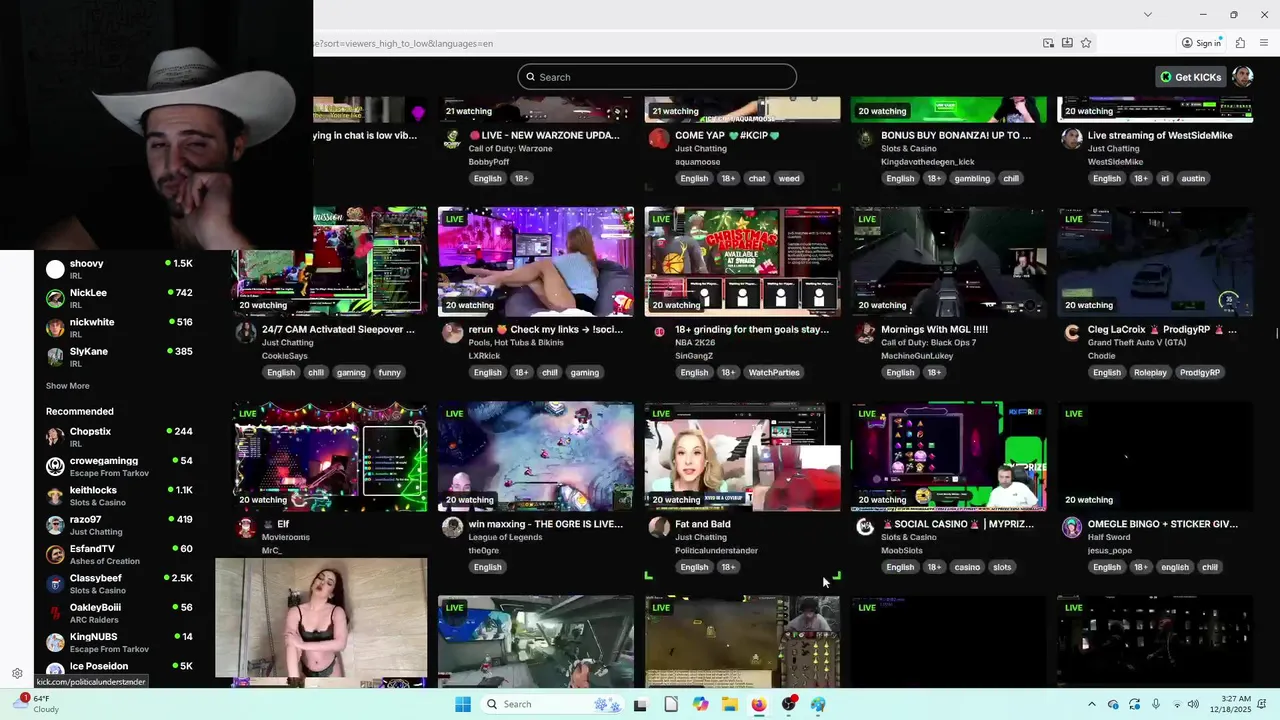1280x720 pixels.
Task: Select the 'WatchParties' tag
Action: click(x=774, y=372)
